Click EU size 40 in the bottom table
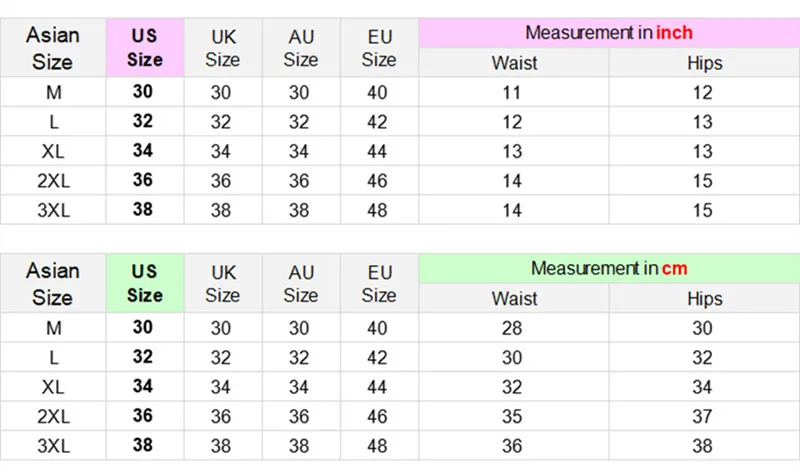This screenshot has height=474, width=800. [x=379, y=328]
